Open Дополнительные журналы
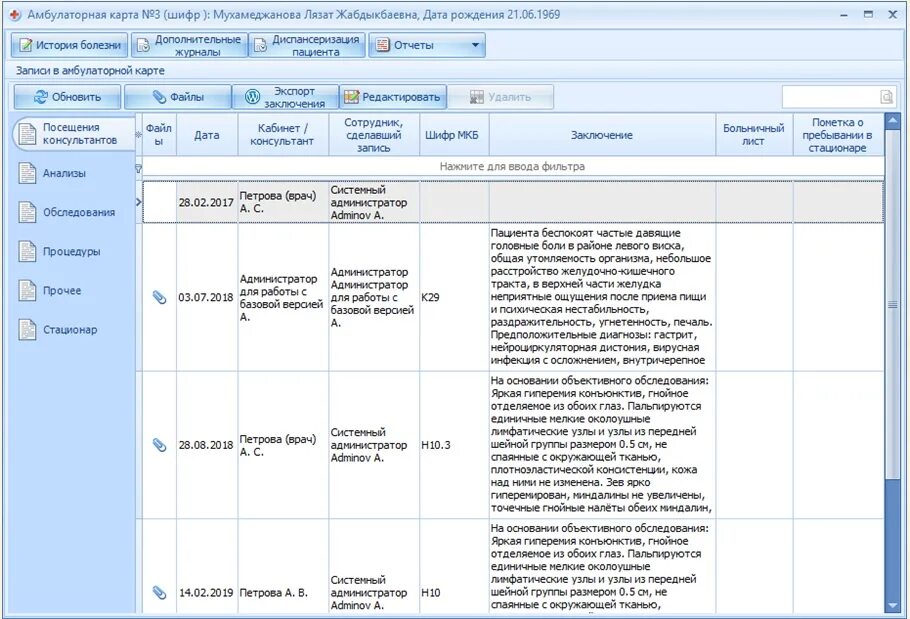 pyautogui.click(x=190, y=45)
